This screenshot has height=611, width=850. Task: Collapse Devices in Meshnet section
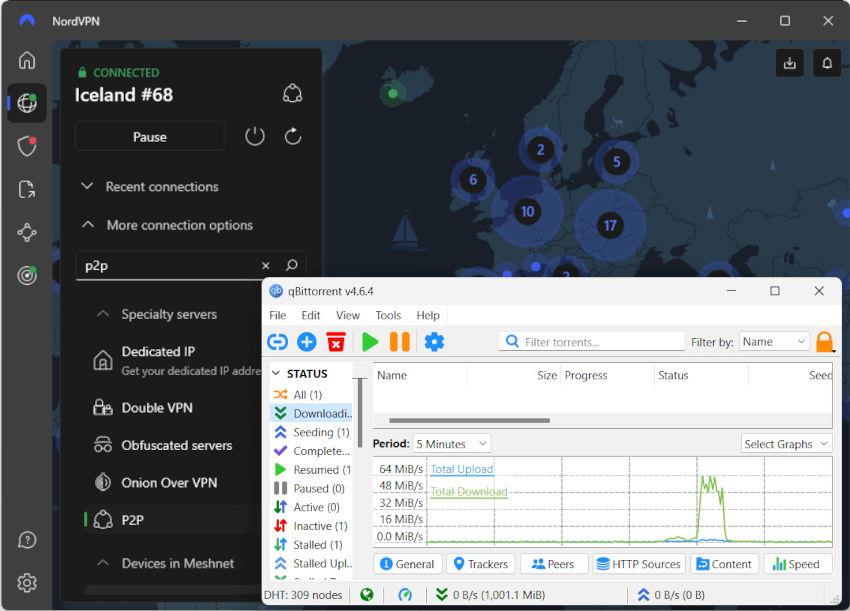coord(165,563)
